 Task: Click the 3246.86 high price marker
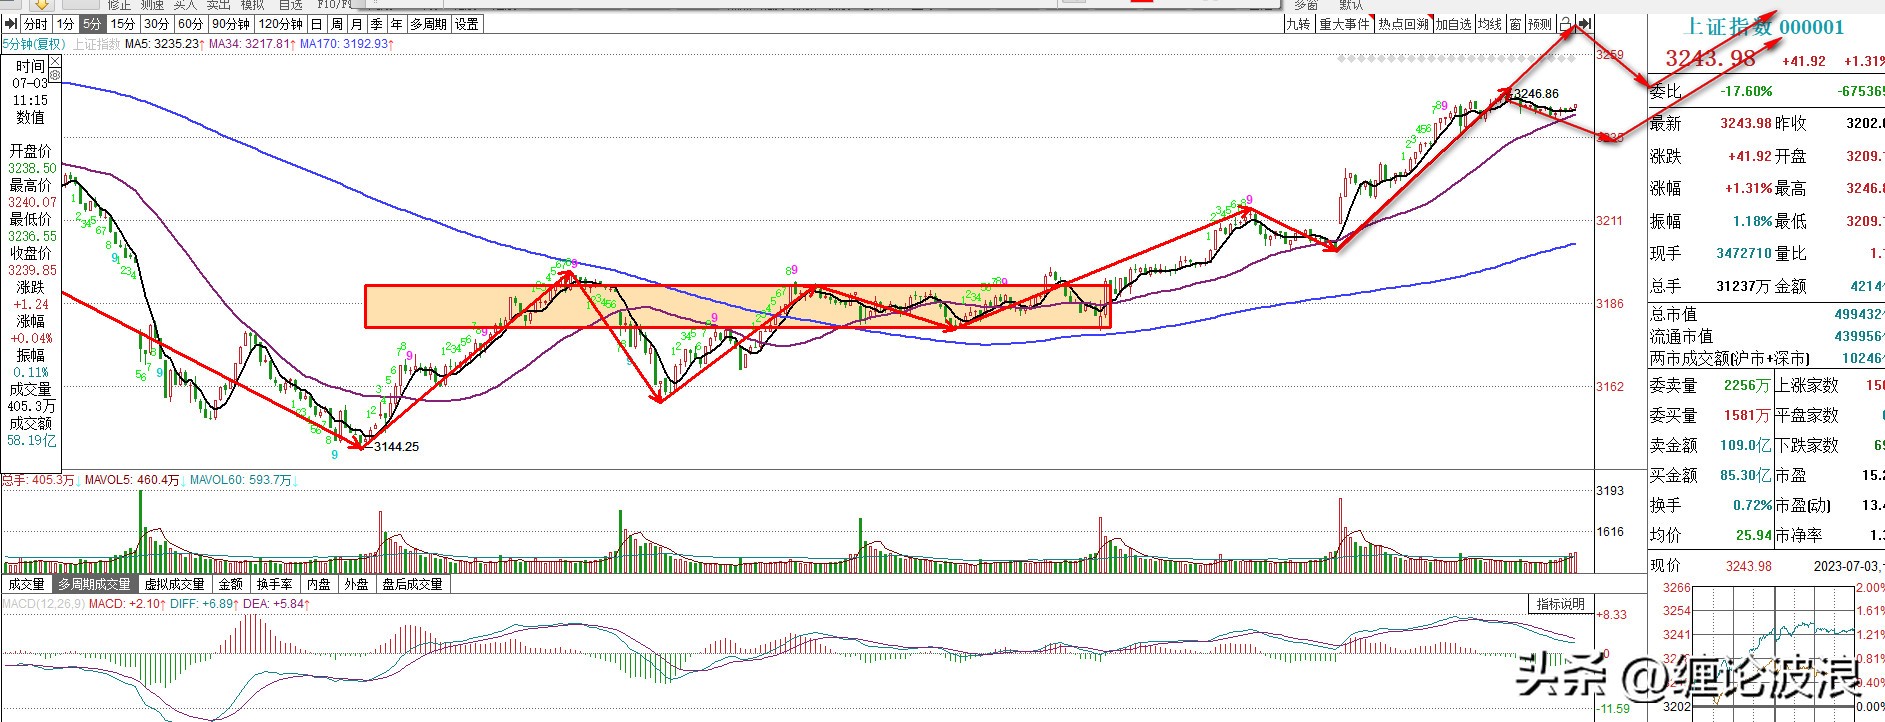[x=1536, y=94]
